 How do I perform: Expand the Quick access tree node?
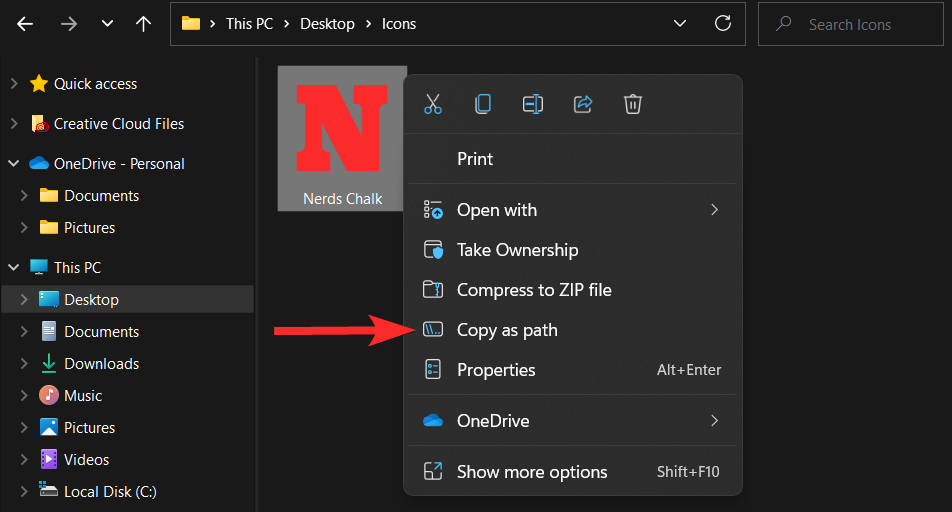tap(14, 84)
